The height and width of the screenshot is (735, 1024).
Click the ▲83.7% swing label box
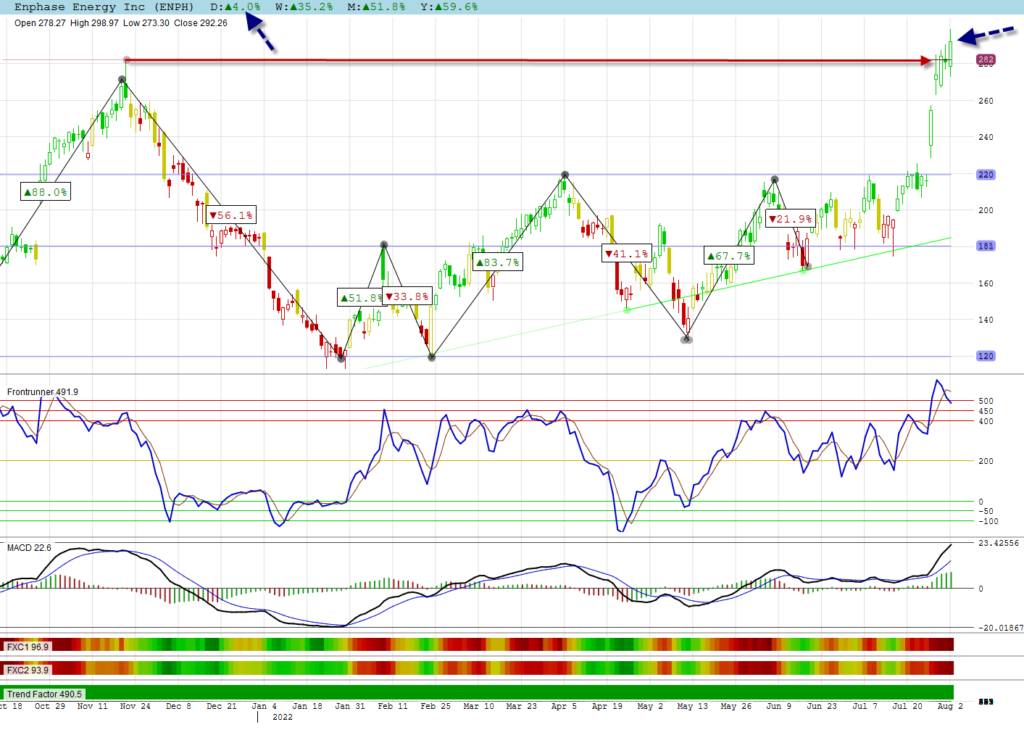click(498, 263)
